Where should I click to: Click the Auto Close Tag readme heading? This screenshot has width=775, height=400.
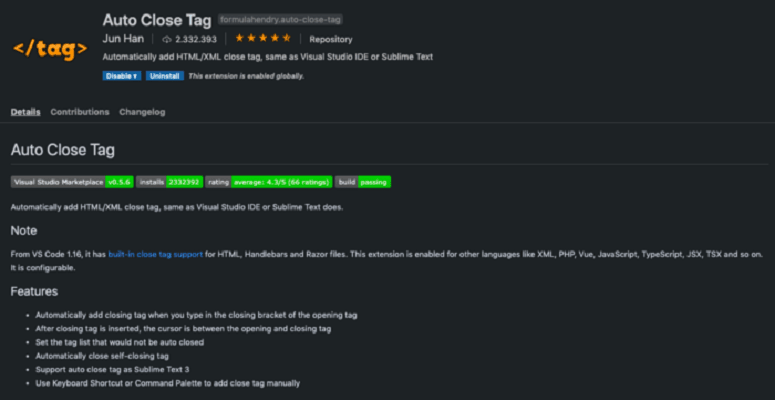tap(63, 150)
